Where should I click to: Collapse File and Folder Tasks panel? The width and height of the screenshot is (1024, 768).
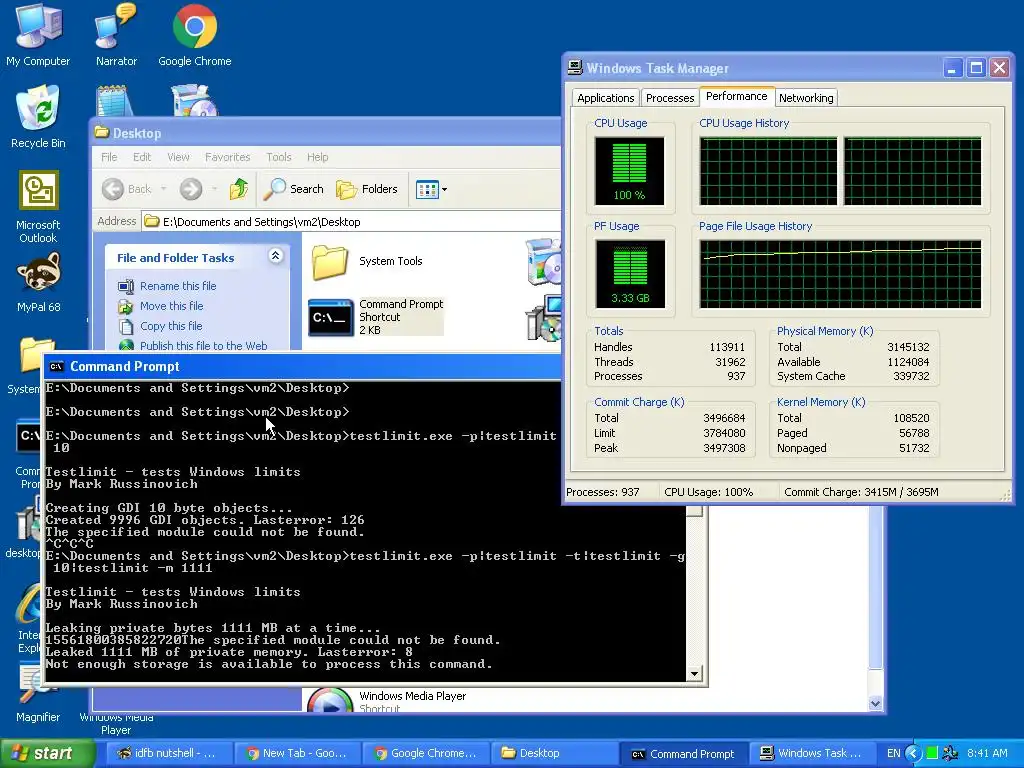276,256
